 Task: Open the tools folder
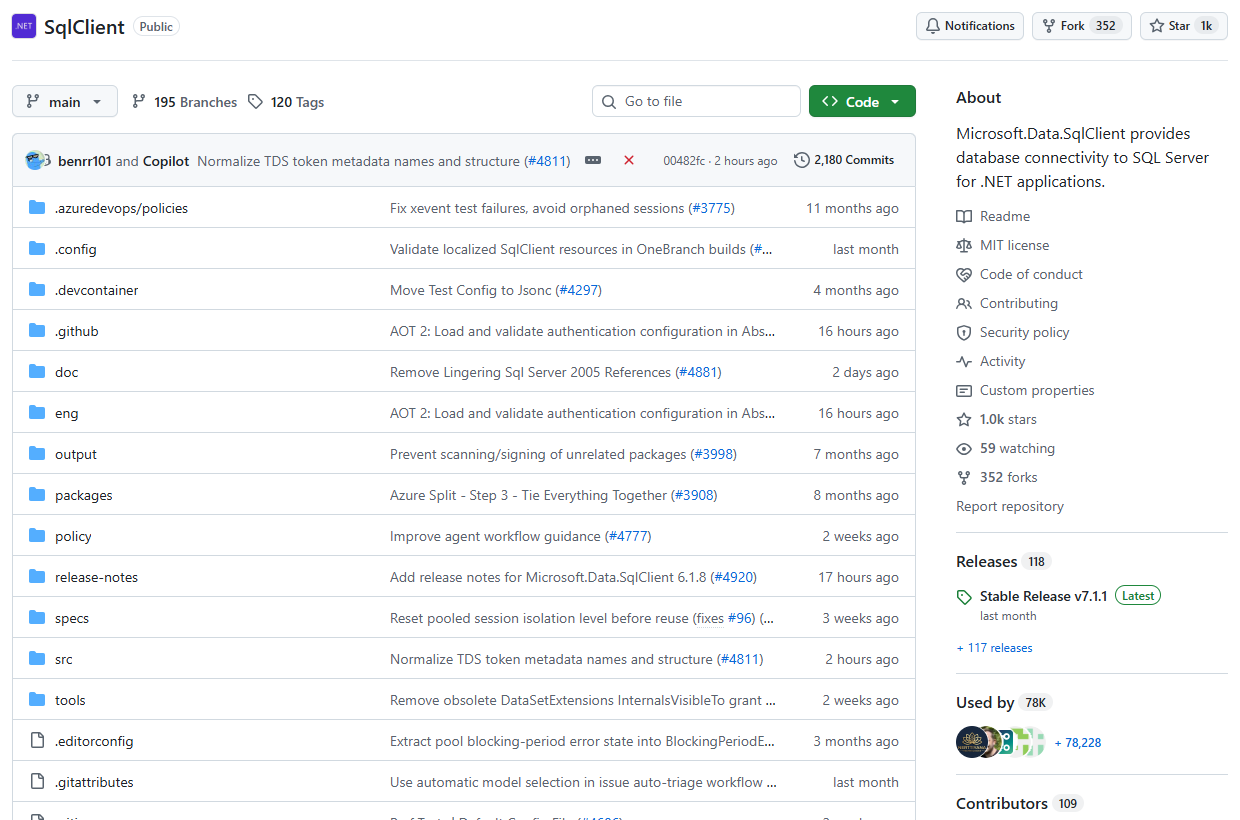[70, 700]
